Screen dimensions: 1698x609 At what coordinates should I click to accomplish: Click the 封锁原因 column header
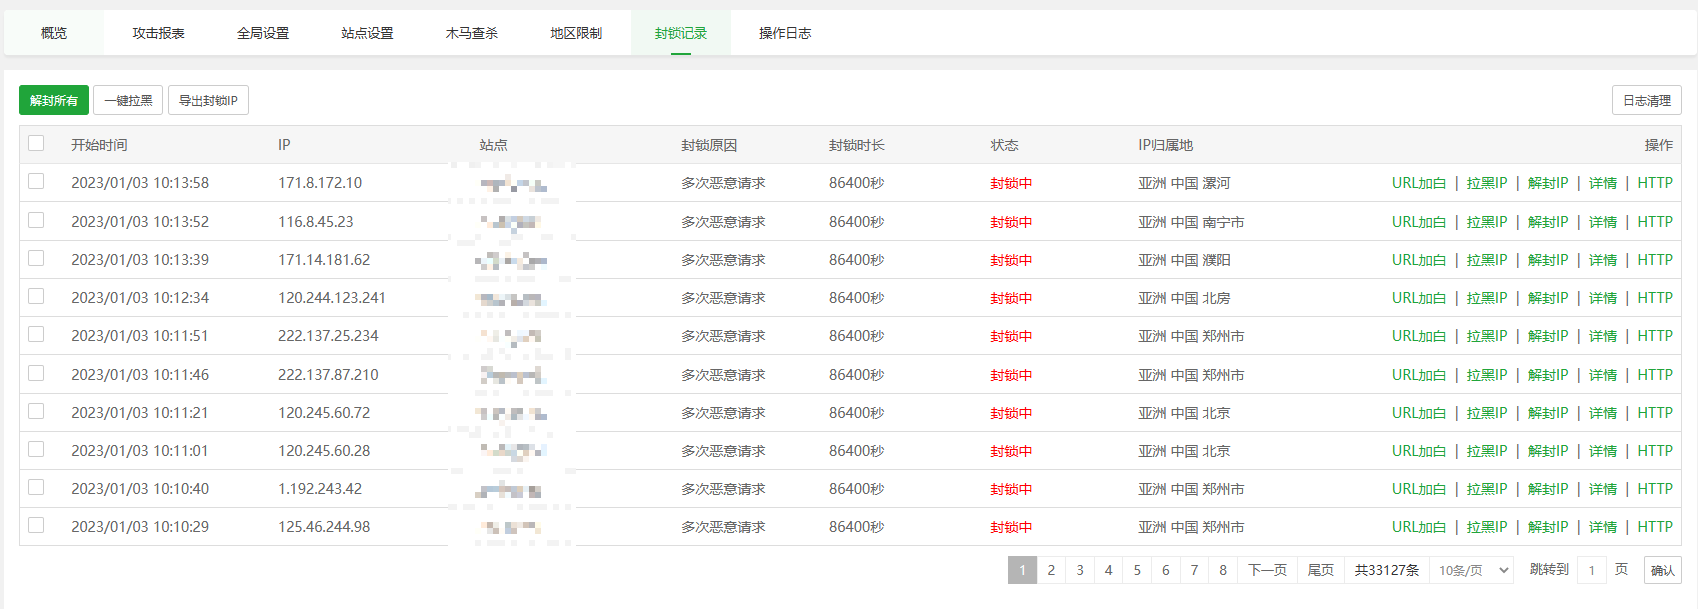click(x=709, y=145)
